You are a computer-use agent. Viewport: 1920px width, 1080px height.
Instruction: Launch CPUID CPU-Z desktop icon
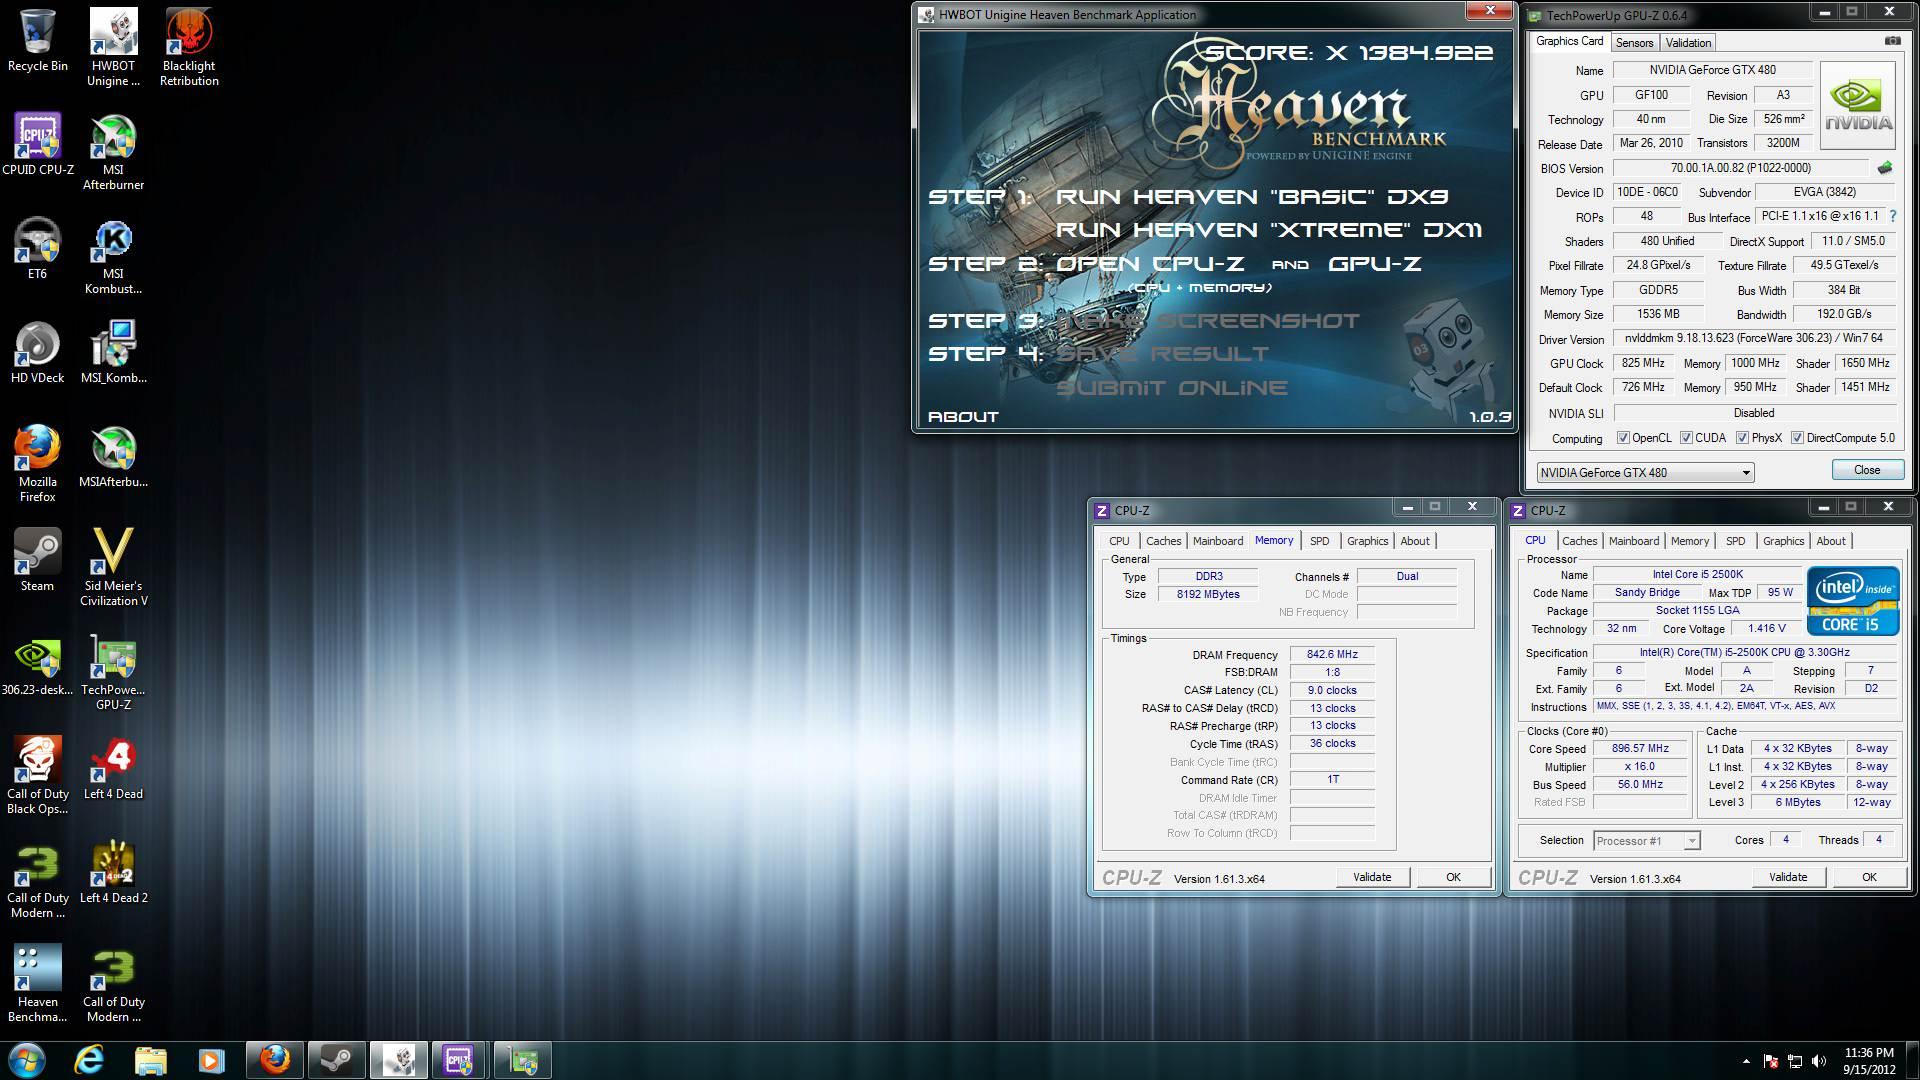tap(38, 145)
